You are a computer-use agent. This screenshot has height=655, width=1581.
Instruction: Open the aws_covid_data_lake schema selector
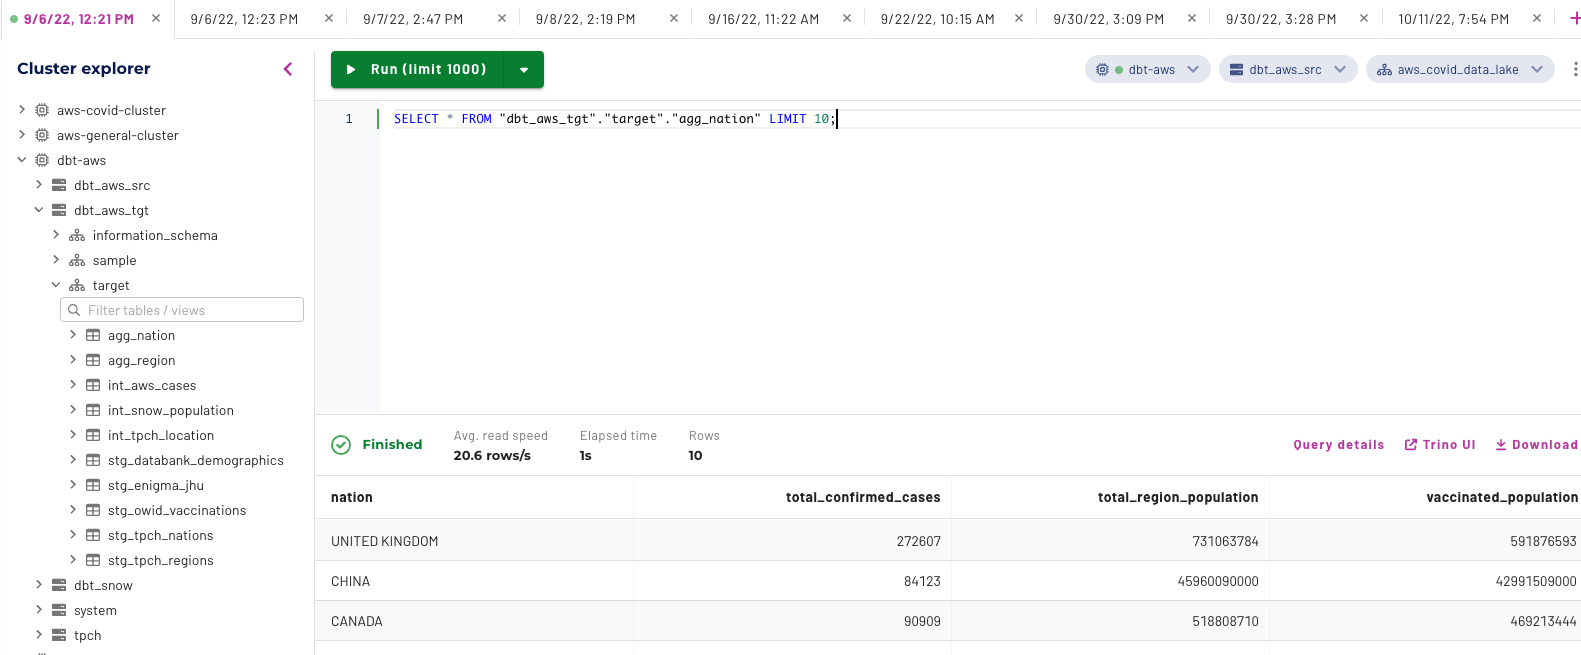click(1460, 69)
